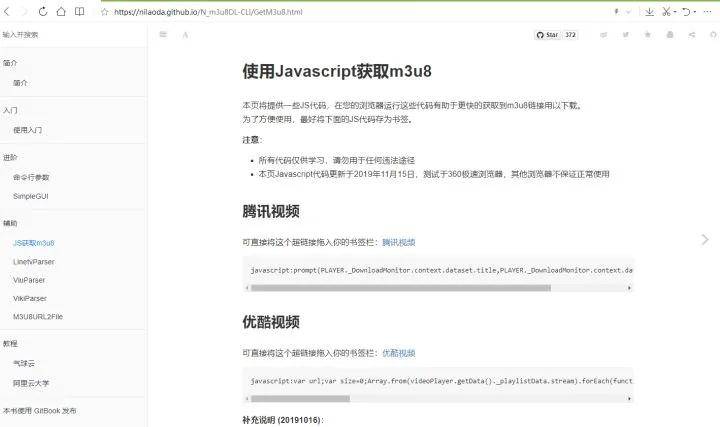Open the 阿里云大学 tutorial

[x=31, y=383]
